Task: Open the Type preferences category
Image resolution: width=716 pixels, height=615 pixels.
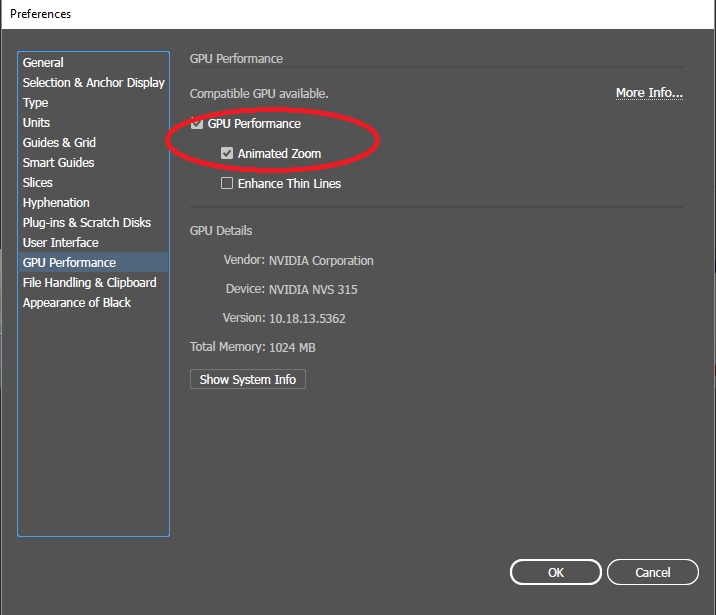Action: [93, 103]
